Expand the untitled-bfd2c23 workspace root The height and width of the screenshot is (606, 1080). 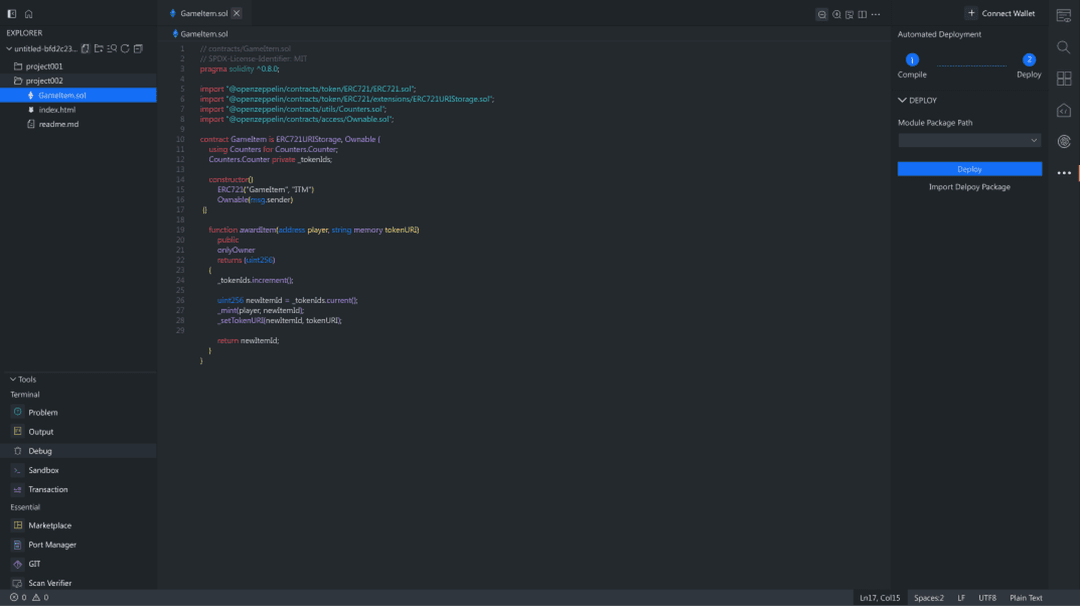(42, 47)
